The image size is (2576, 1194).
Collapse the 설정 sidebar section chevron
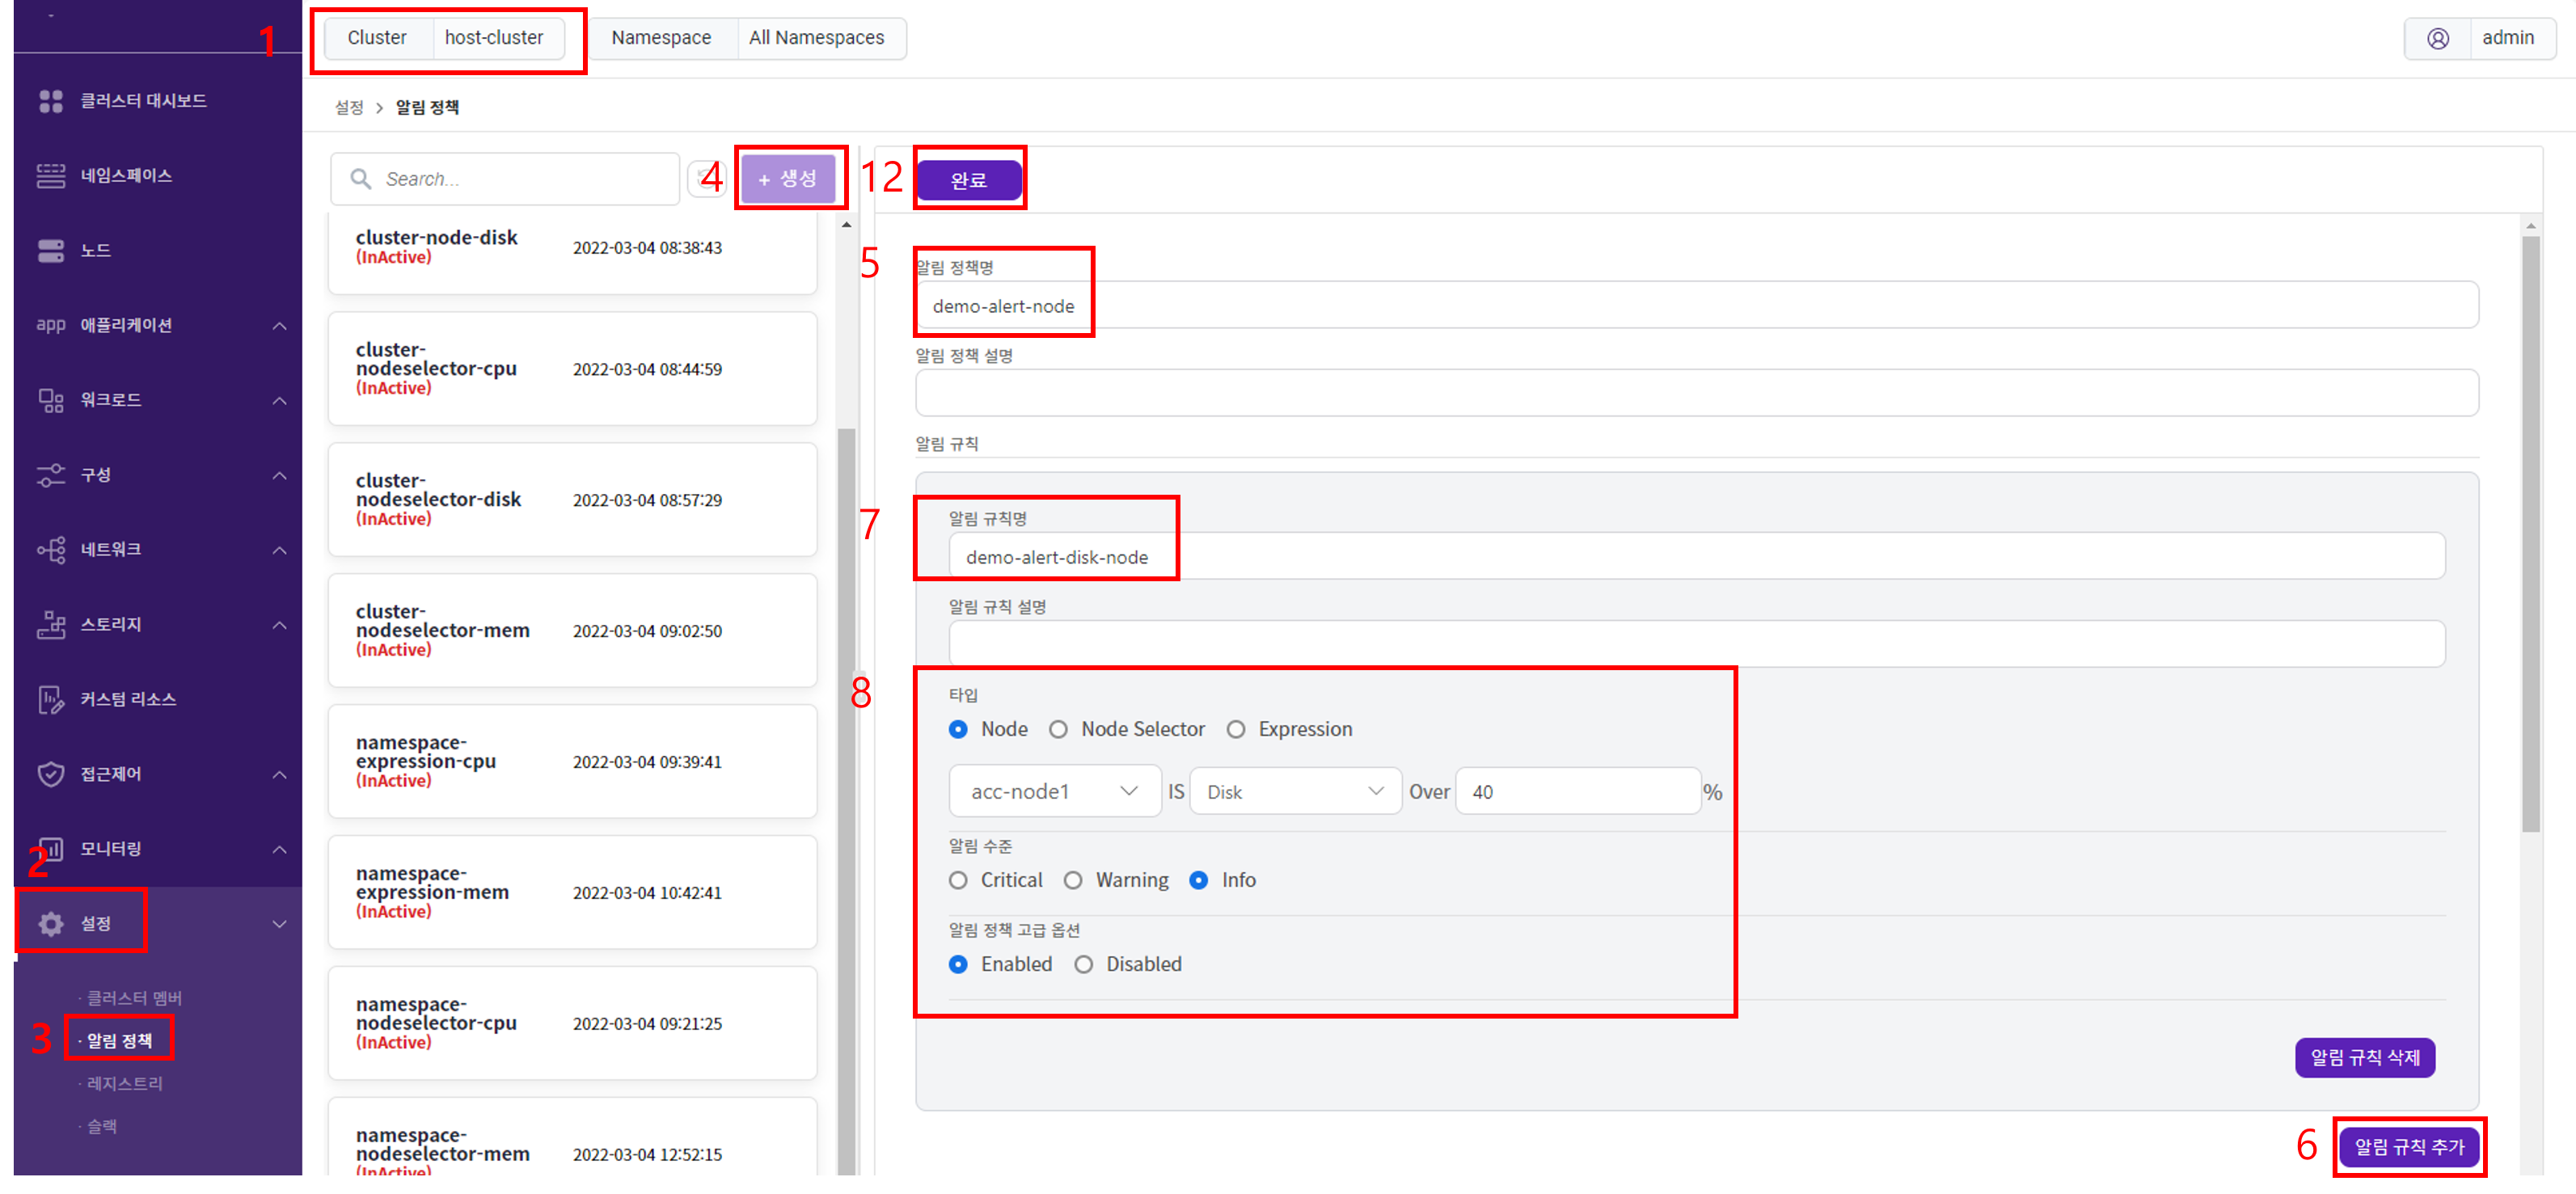point(279,924)
